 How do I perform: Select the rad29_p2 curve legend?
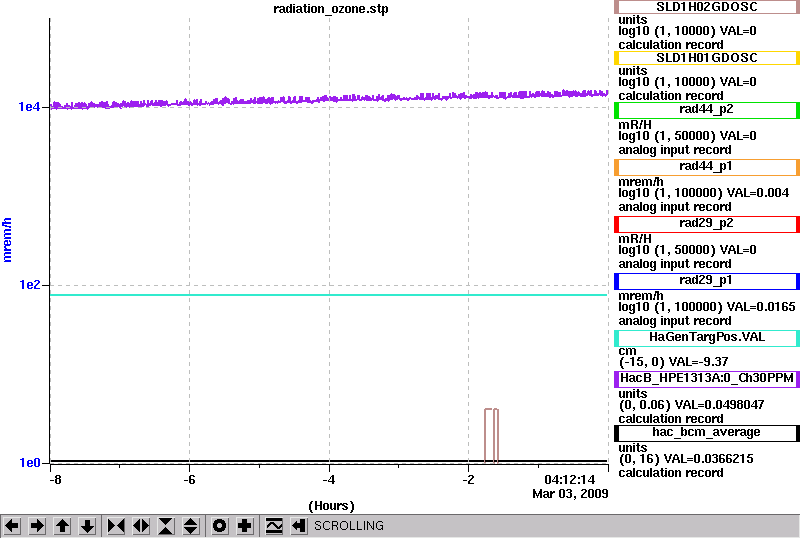tap(707, 224)
